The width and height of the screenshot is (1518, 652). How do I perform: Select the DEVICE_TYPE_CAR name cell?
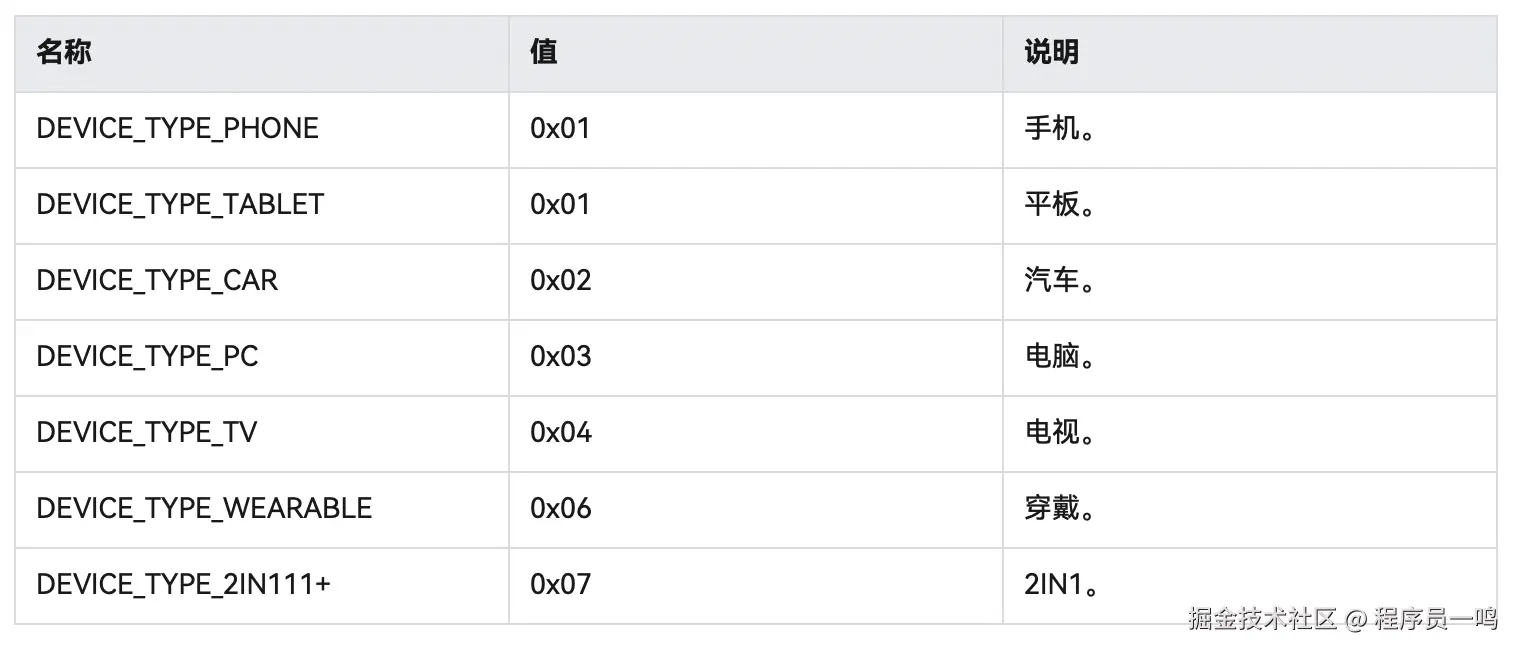click(157, 281)
